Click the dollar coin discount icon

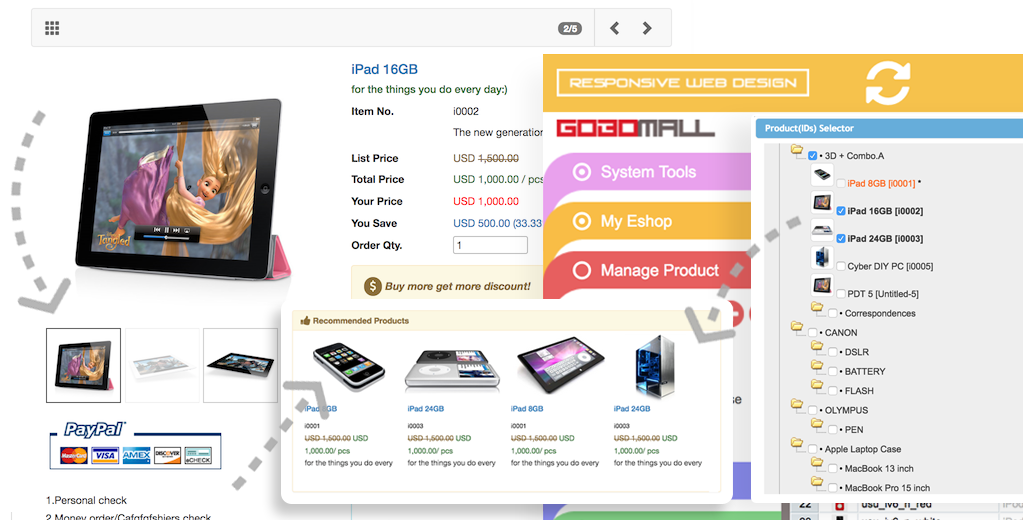tap(373, 286)
